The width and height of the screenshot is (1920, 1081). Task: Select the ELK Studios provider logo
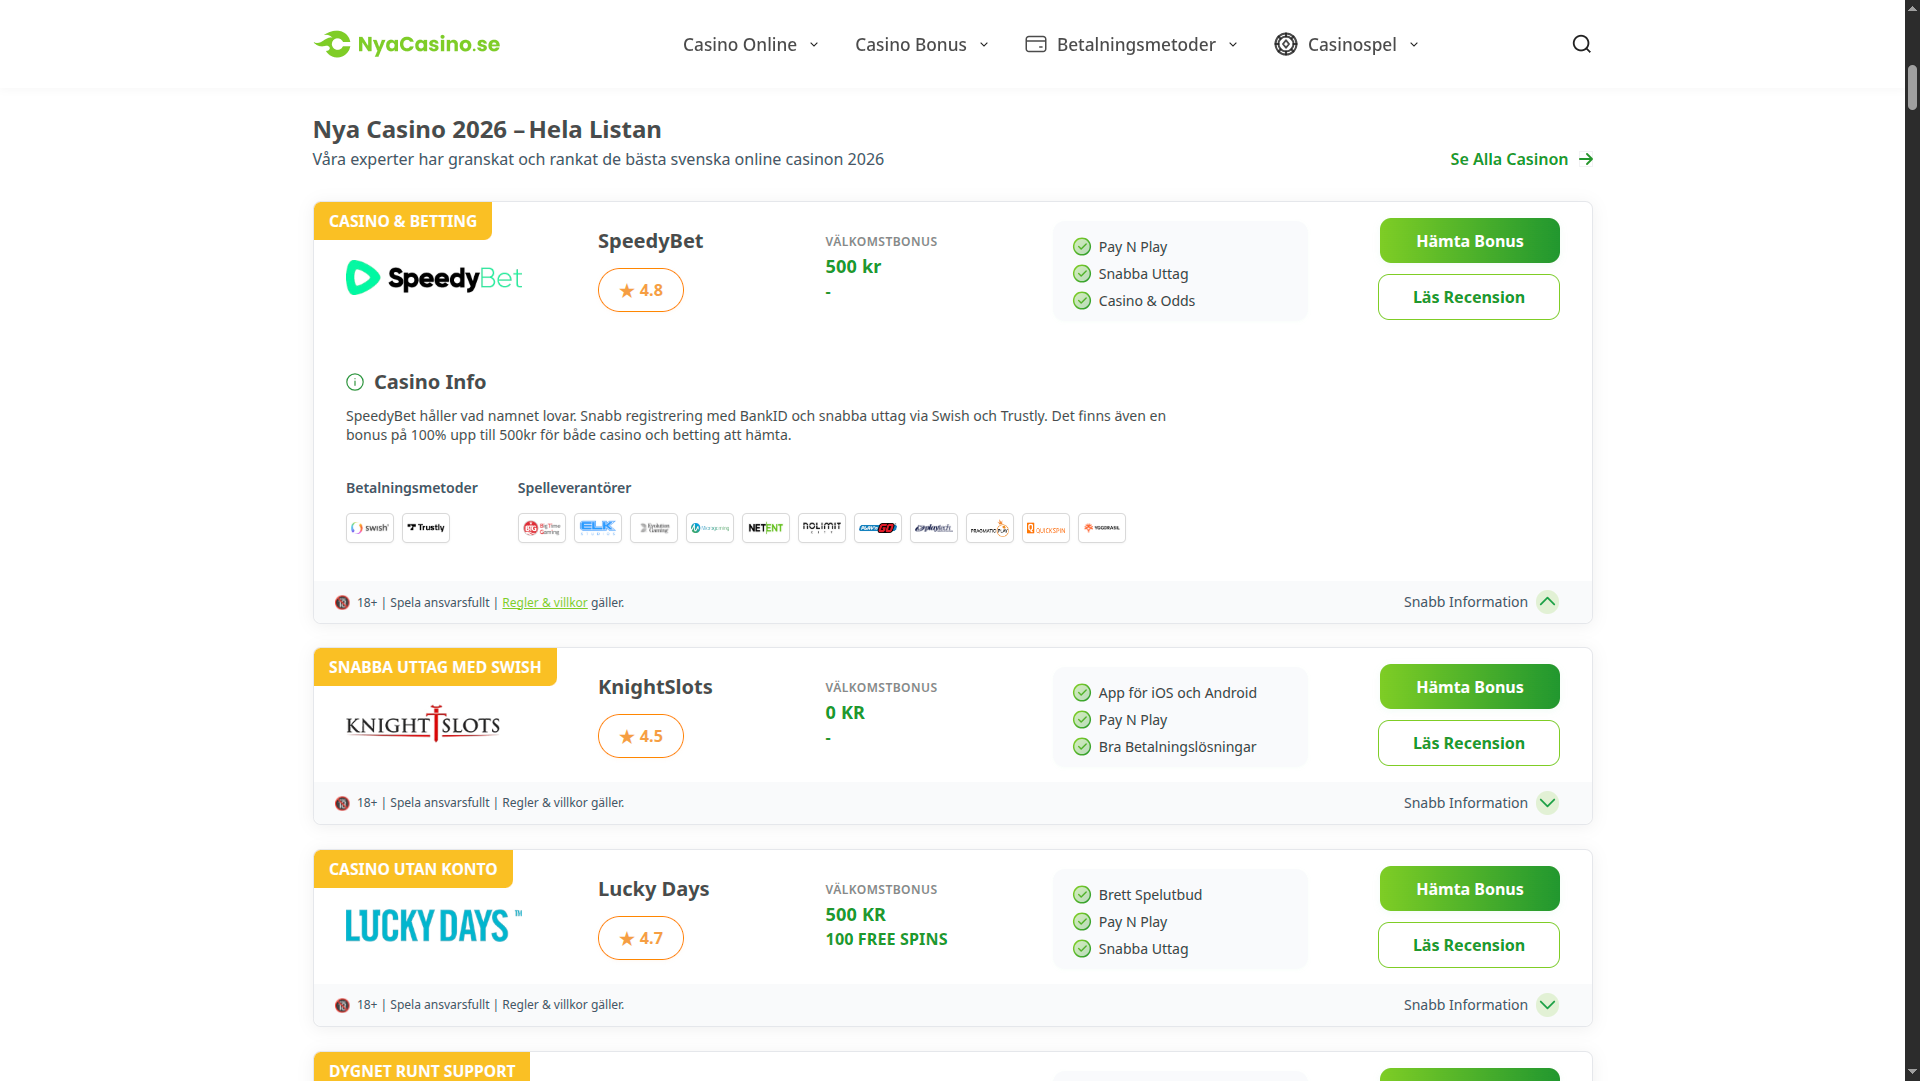(598, 528)
